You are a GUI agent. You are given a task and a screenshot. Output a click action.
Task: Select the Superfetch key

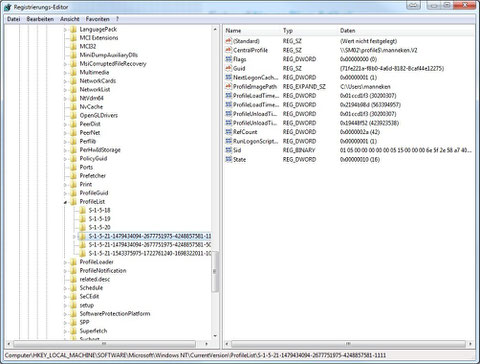93,331
